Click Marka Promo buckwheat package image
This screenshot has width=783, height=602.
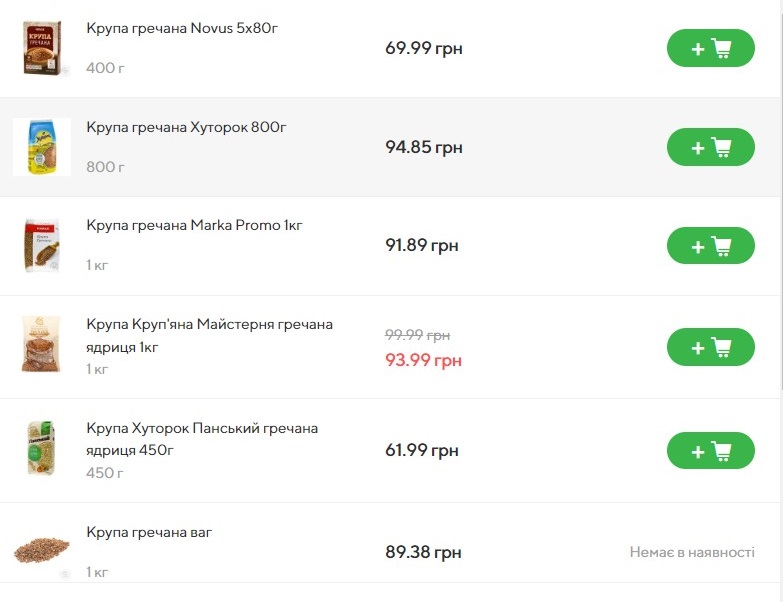[x=42, y=245]
